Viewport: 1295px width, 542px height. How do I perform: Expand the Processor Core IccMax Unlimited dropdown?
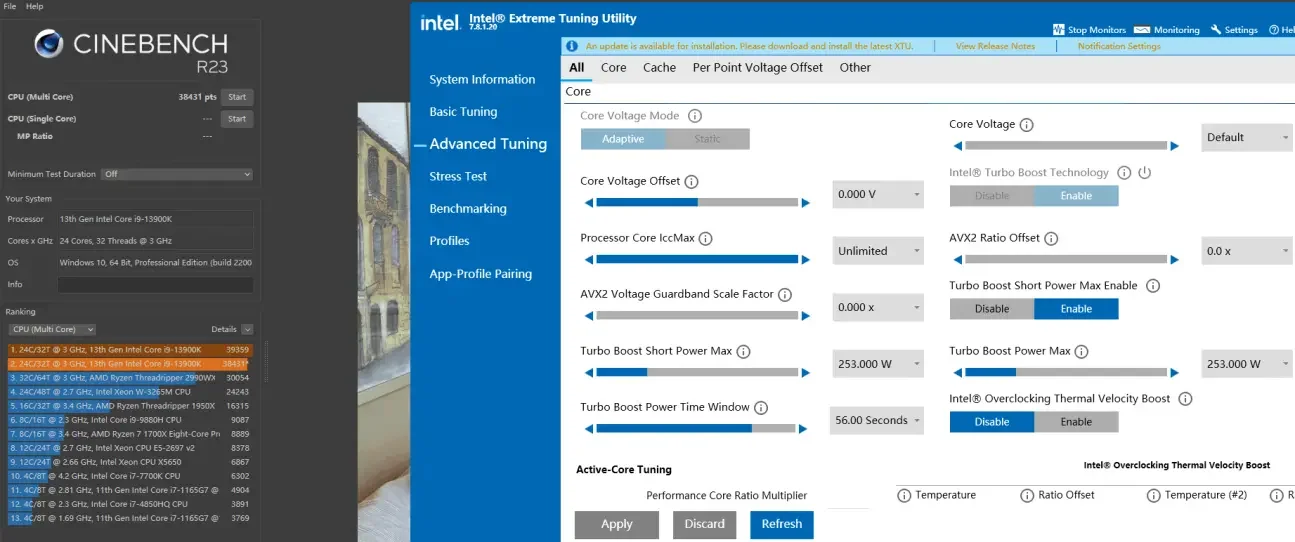pyautogui.click(x=878, y=251)
